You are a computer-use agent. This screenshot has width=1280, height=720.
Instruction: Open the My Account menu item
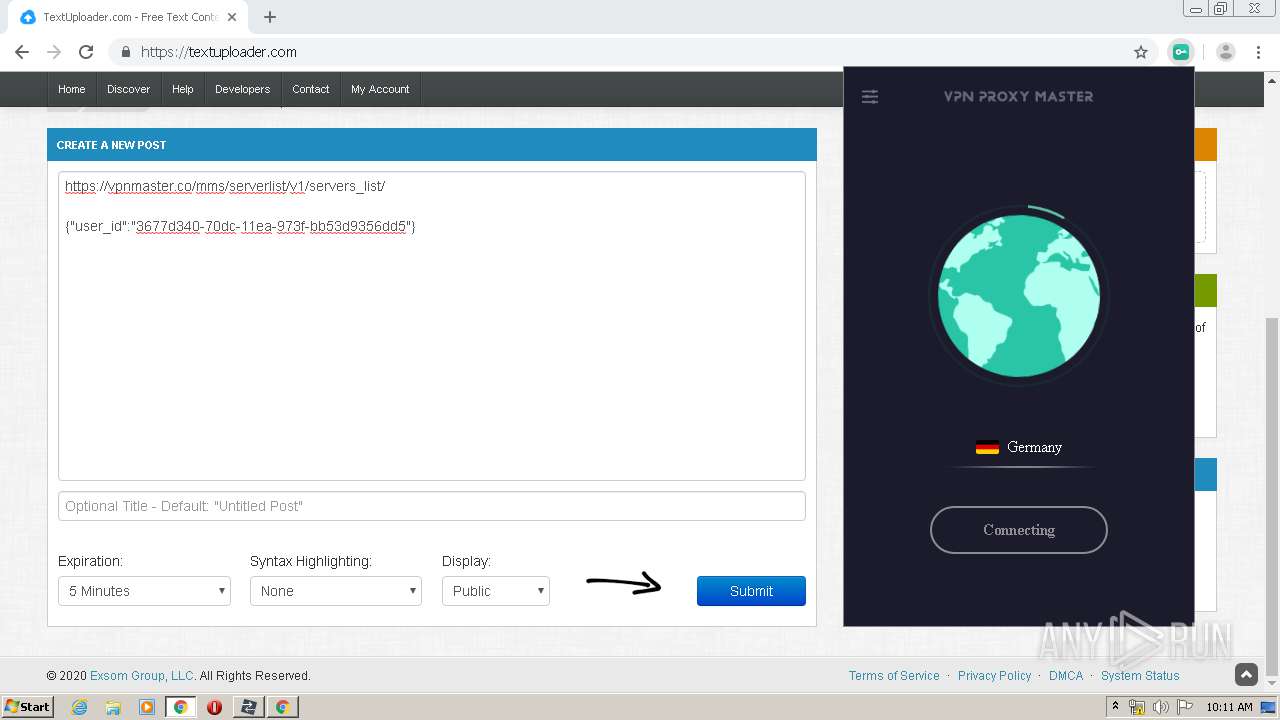(380, 89)
